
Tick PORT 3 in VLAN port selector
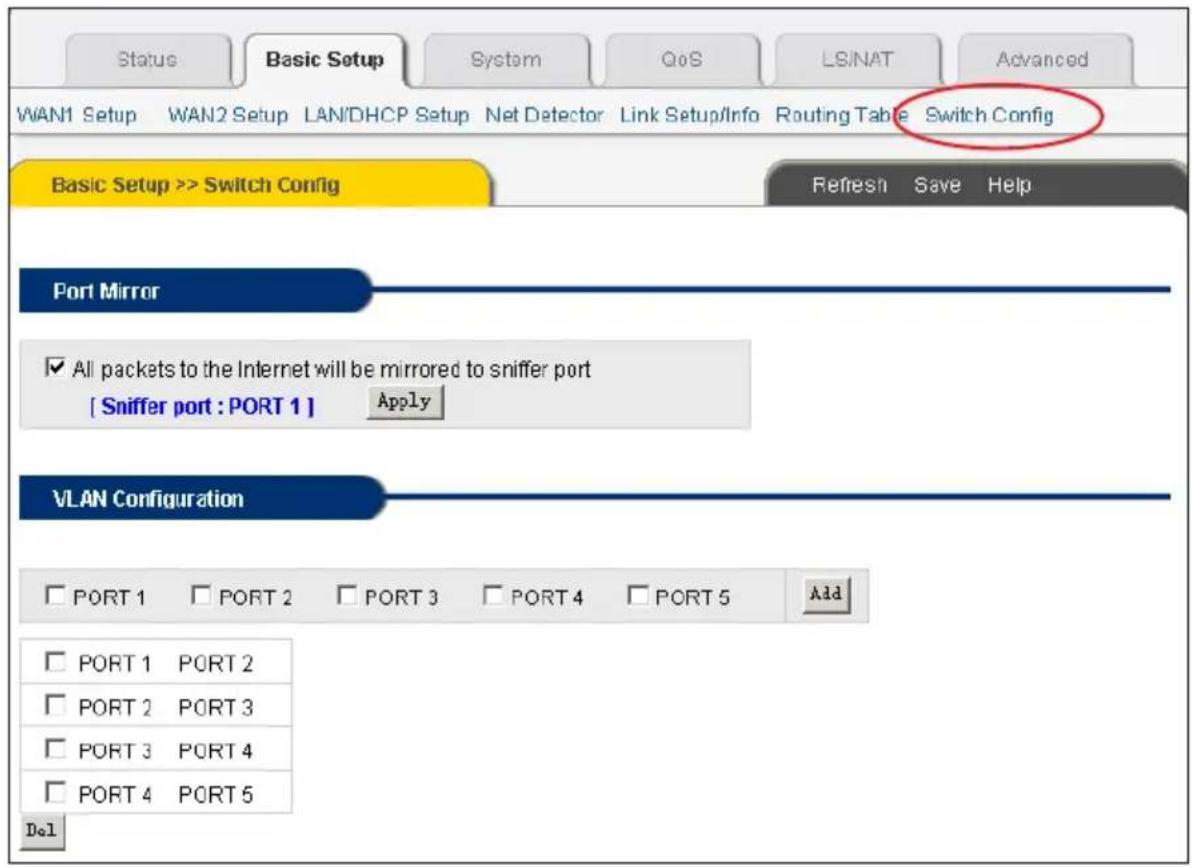(347, 595)
